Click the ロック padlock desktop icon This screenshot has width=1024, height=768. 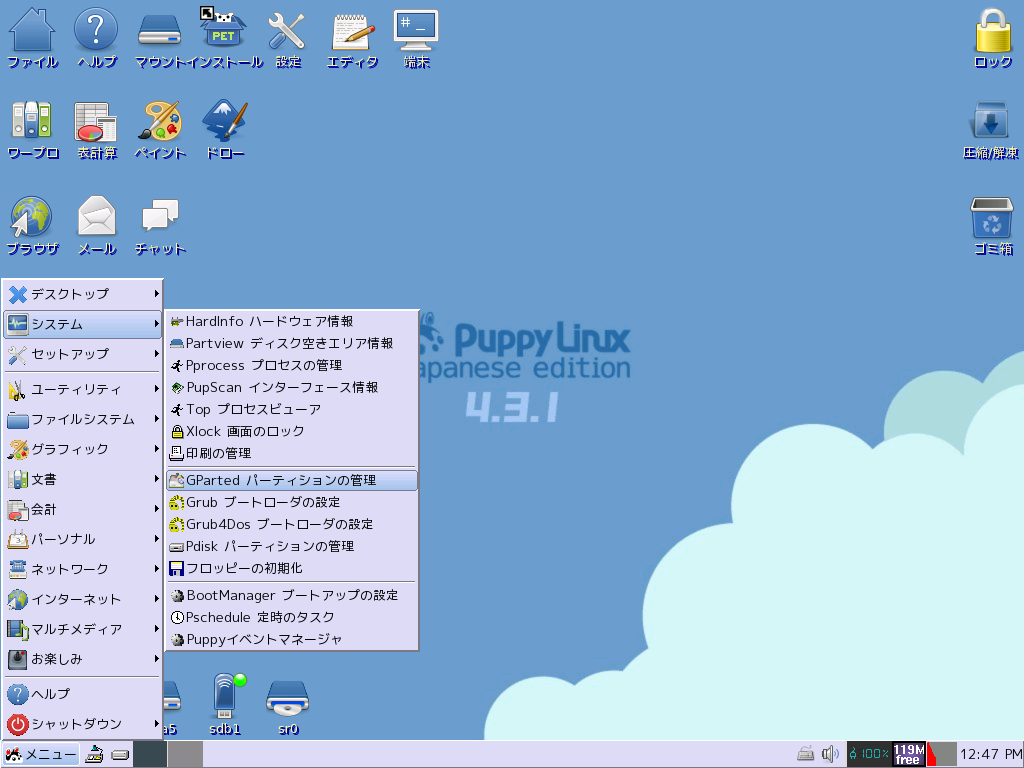tap(993, 30)
